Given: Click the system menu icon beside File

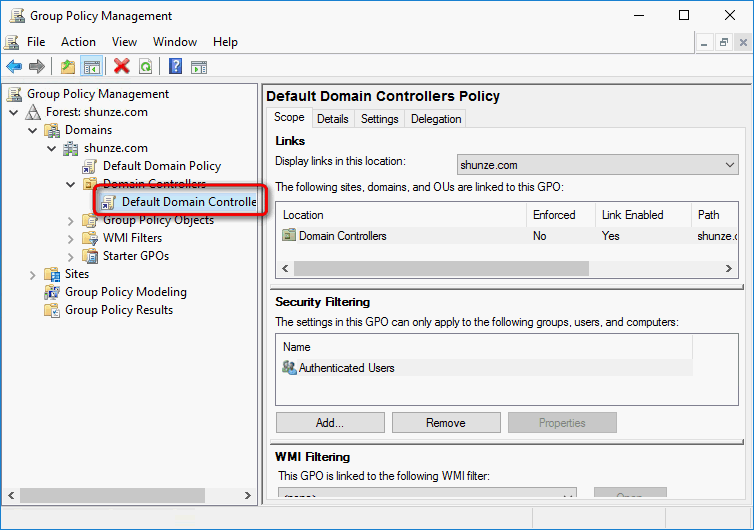Looking at the screenshot, I should [12, 42].
